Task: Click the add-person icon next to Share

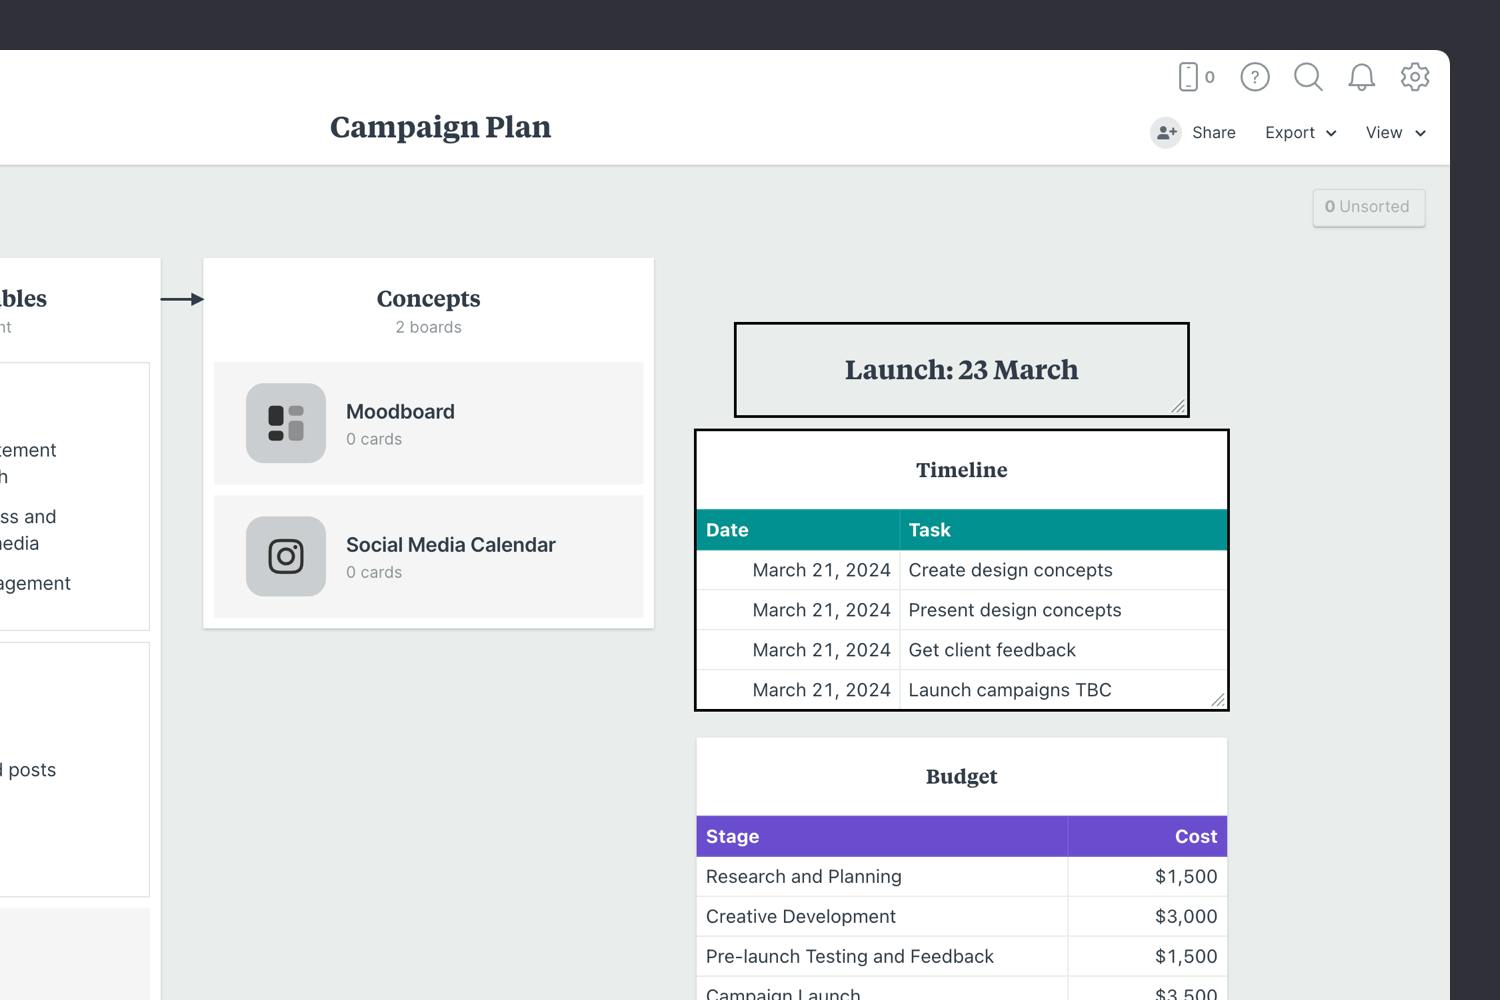Action: tap(1166, 132)
